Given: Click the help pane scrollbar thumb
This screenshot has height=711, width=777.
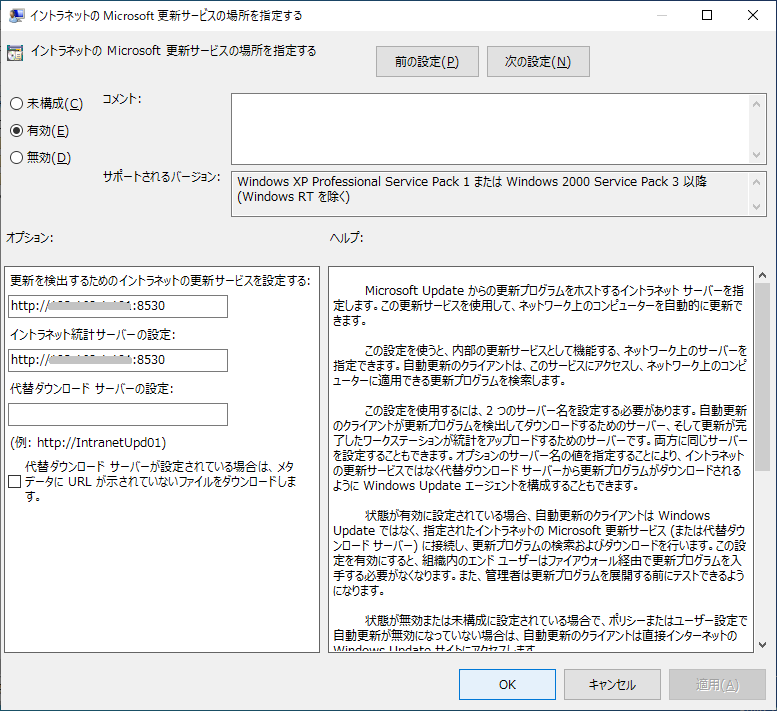Looking at the screenshot, I should point(763,377).
